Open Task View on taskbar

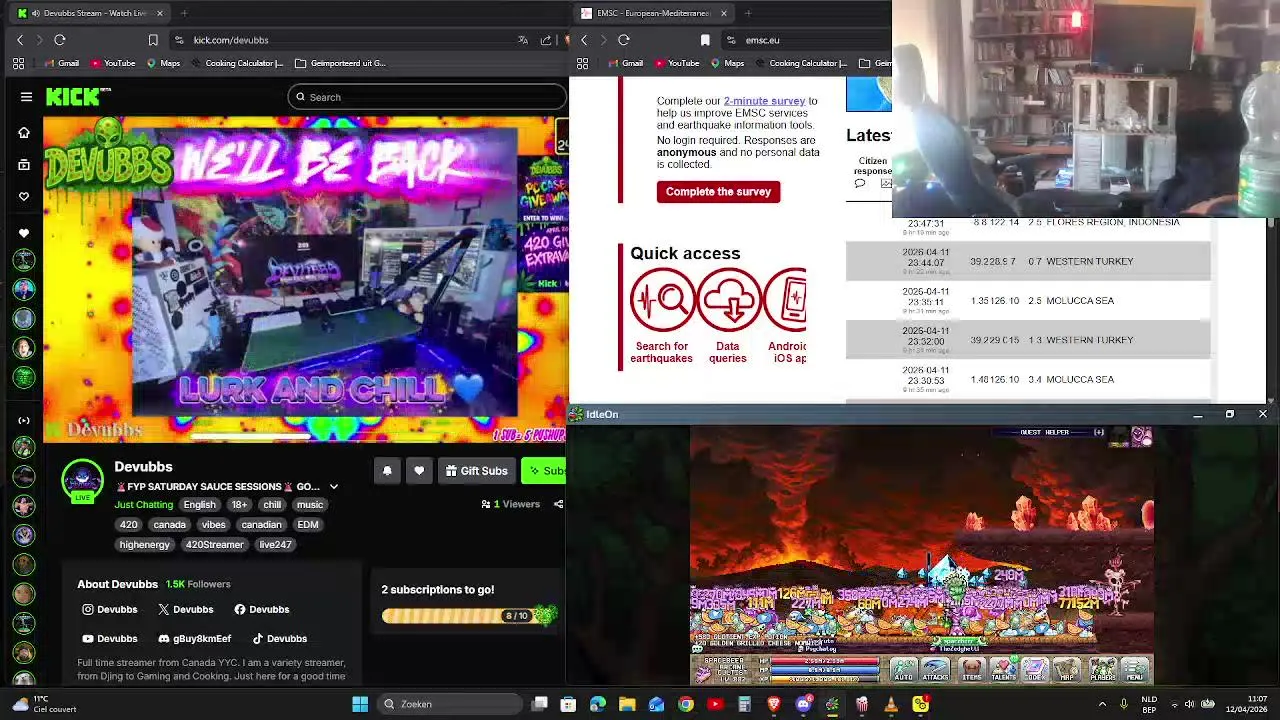click(540, 704)
